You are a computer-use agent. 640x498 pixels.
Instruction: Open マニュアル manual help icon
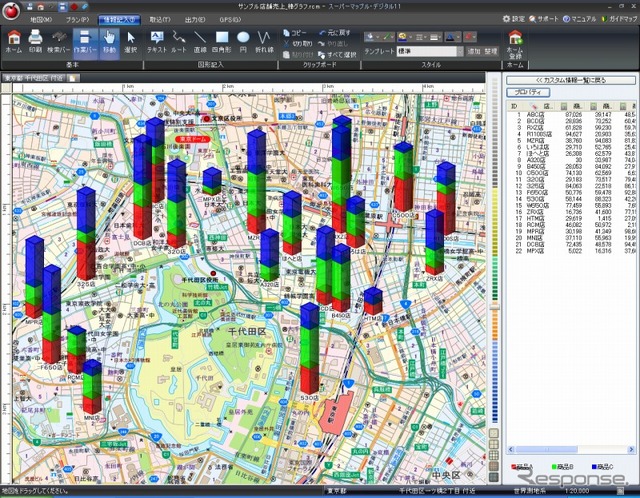[579, 19]
